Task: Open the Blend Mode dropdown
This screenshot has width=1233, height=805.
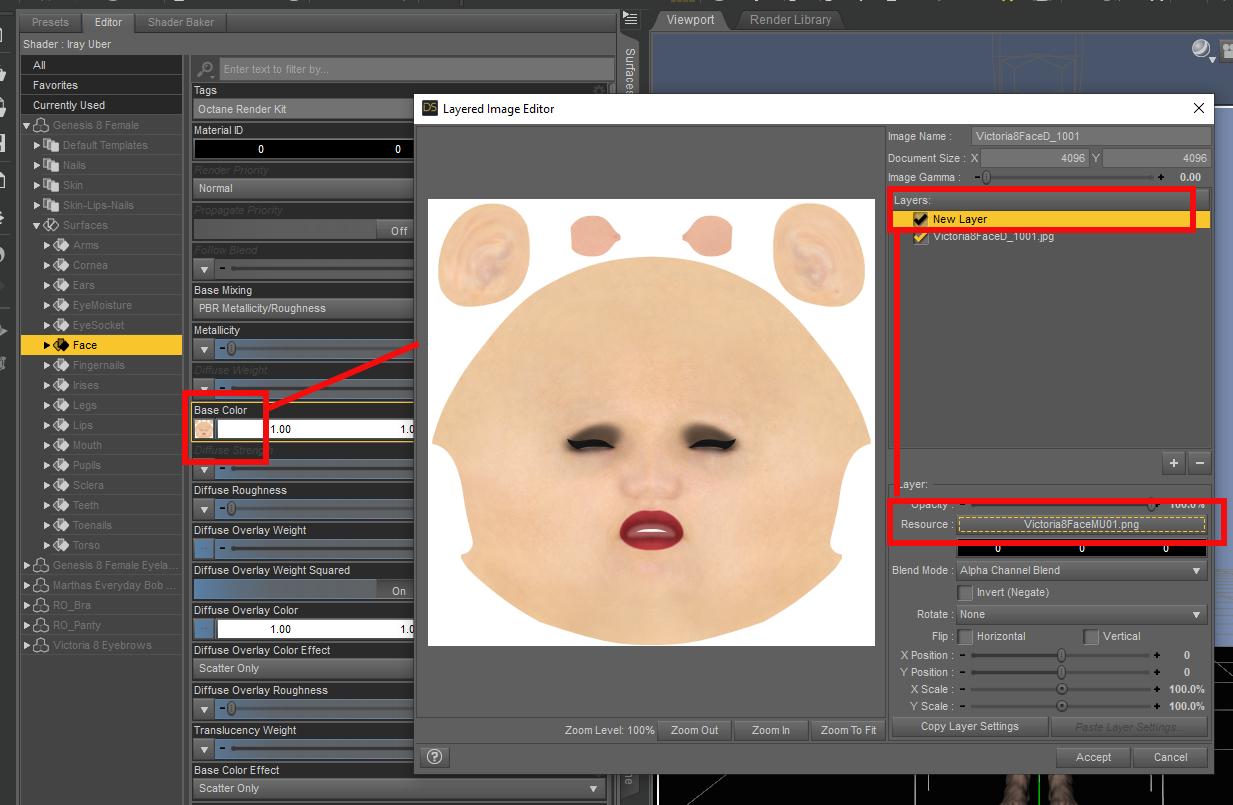Action: 1081,571
